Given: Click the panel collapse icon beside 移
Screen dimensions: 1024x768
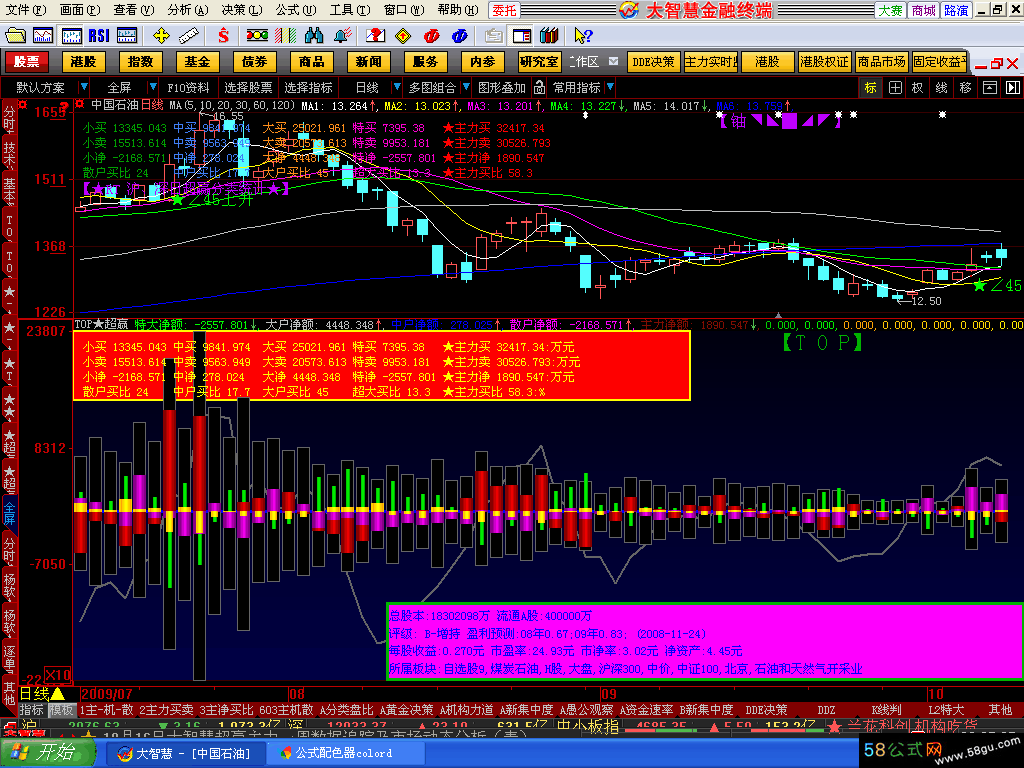Looking at the screenshot, I should tap(990, 88).
